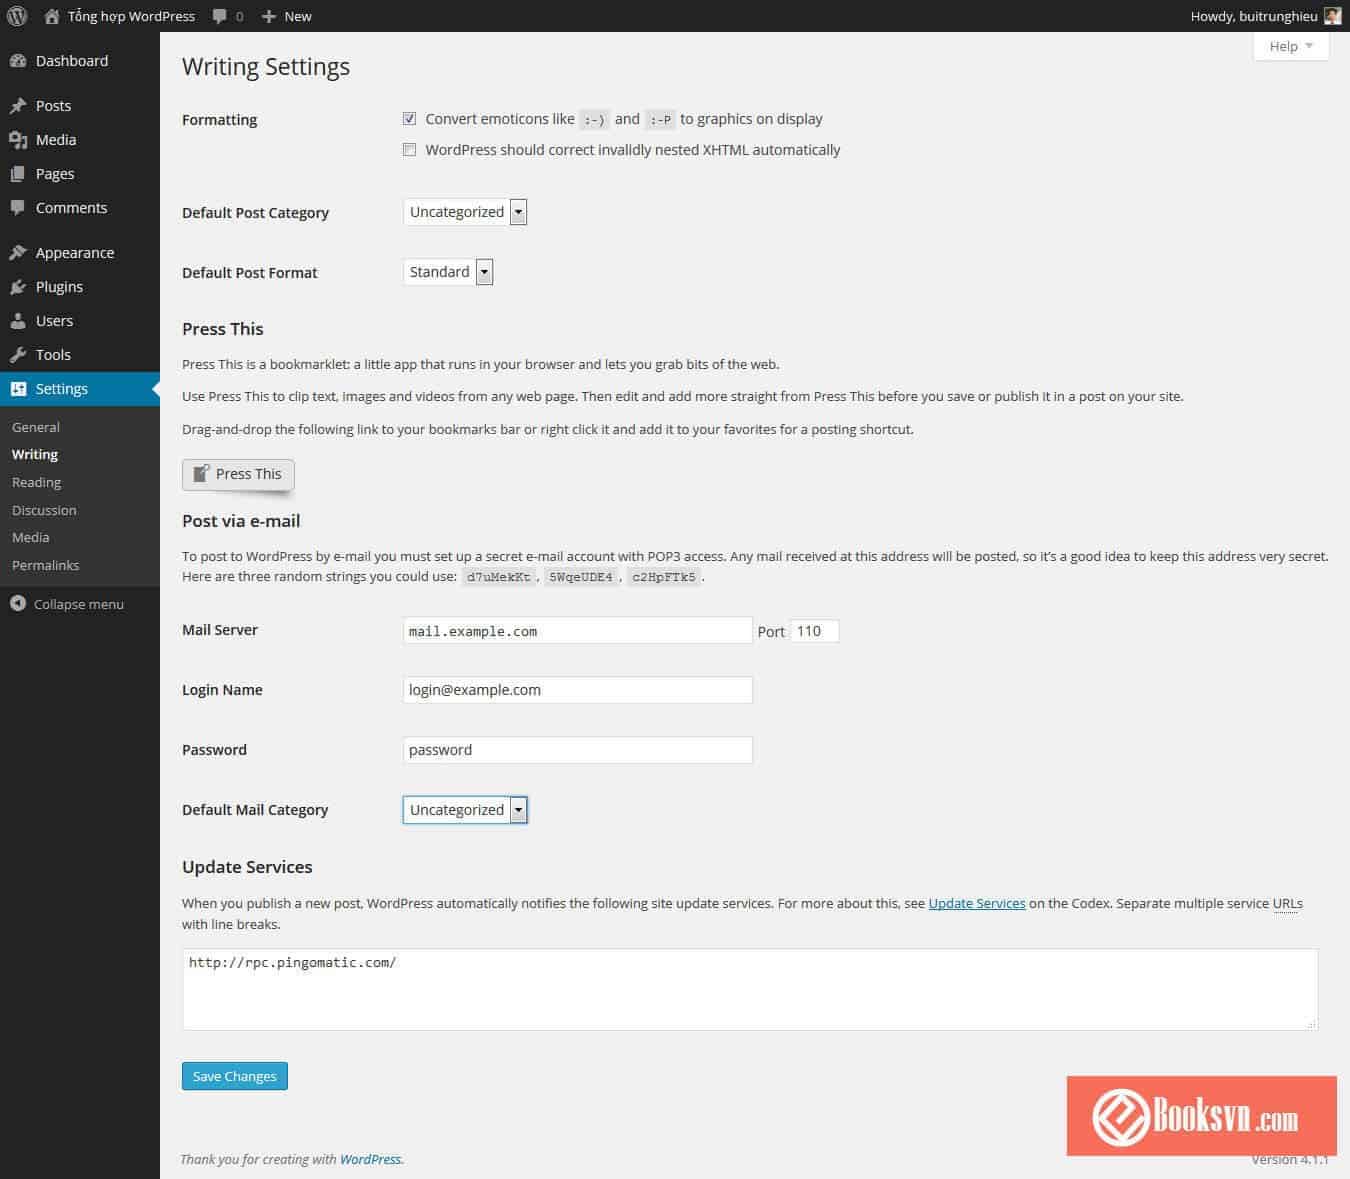Viewport: 1350px width, 1179px height.
Task: Click the icon on Press This bookmarklet
Action: (x=201, y=473)
